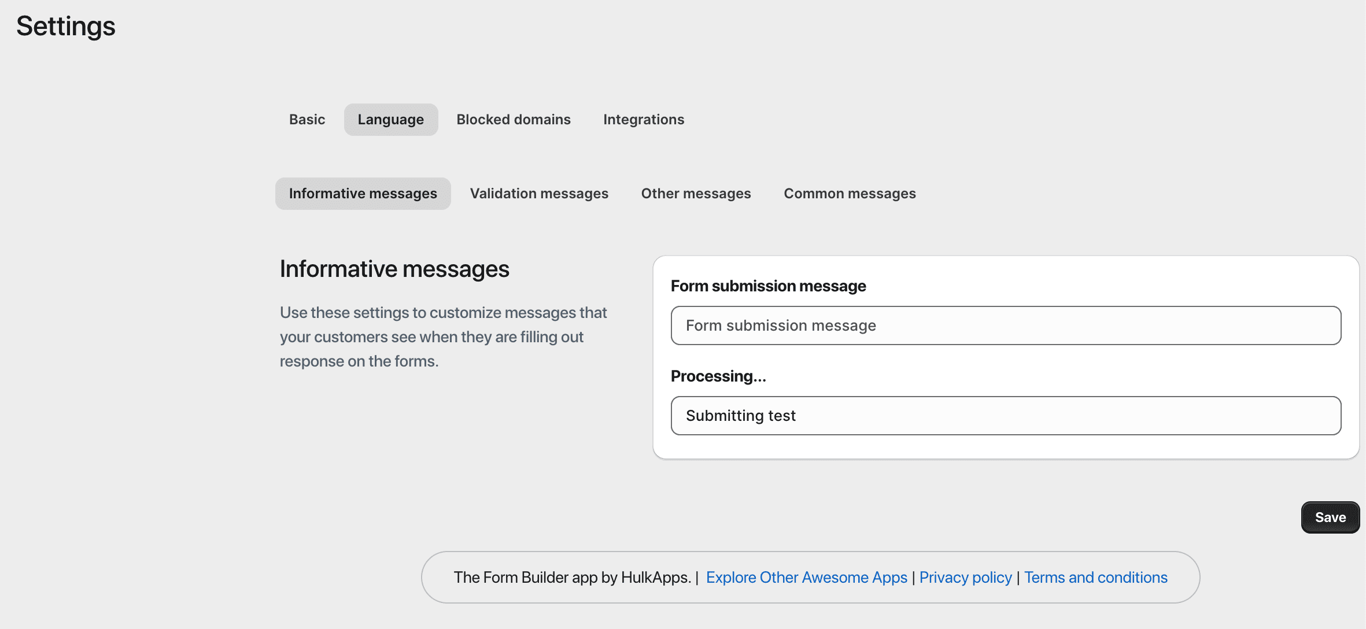This screenshot has height=629, width=1366.
Task: Go to the Integrations tab
Action: tap(644, 119)
